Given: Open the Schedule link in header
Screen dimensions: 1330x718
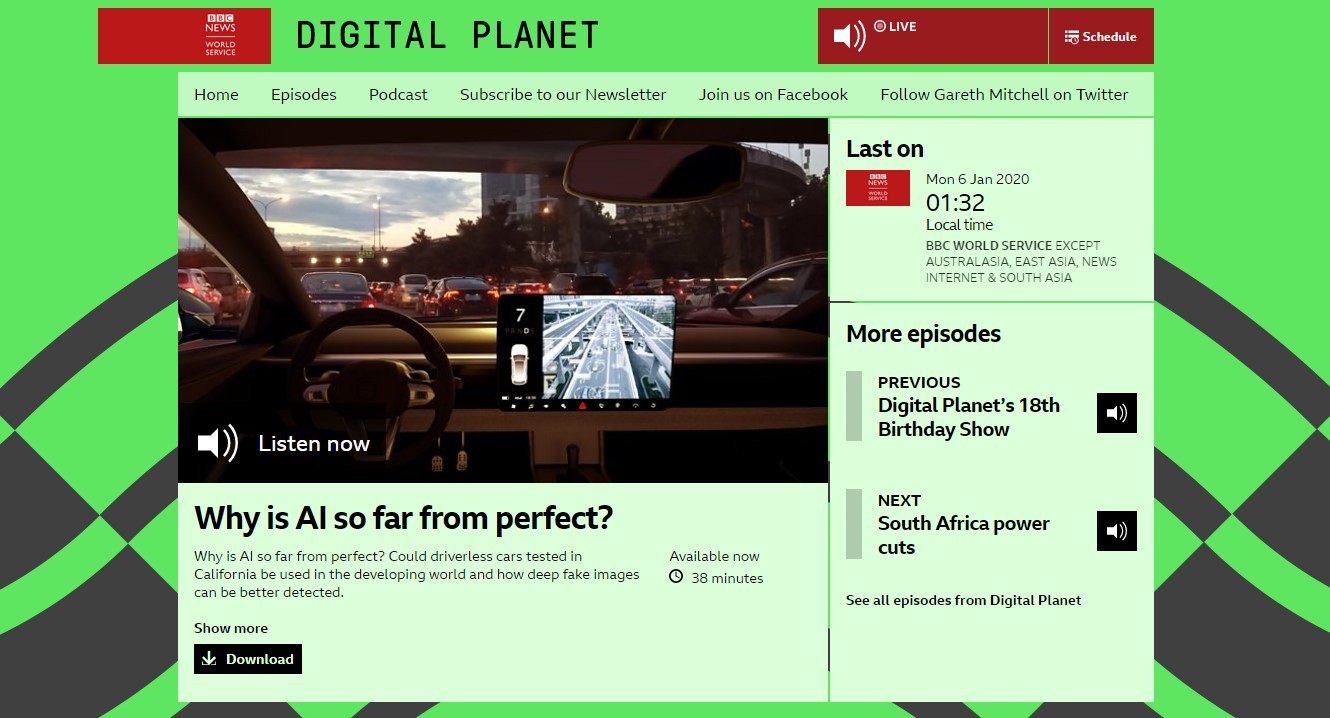Looking at the screenshot, I should pyautogui.click(x=1101, y=36).
